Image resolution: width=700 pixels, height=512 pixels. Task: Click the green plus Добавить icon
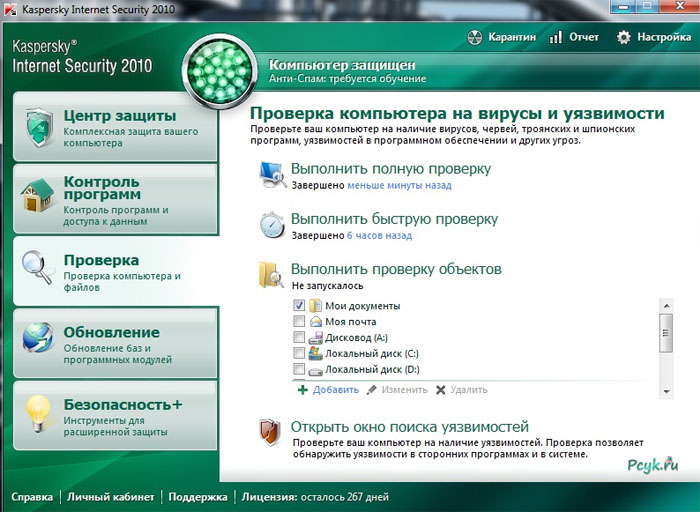tap(303, 390)
